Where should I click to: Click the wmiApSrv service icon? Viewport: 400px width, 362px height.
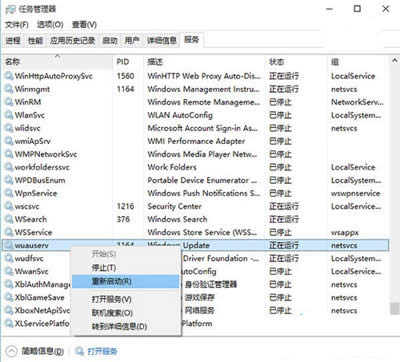(9, 141)
